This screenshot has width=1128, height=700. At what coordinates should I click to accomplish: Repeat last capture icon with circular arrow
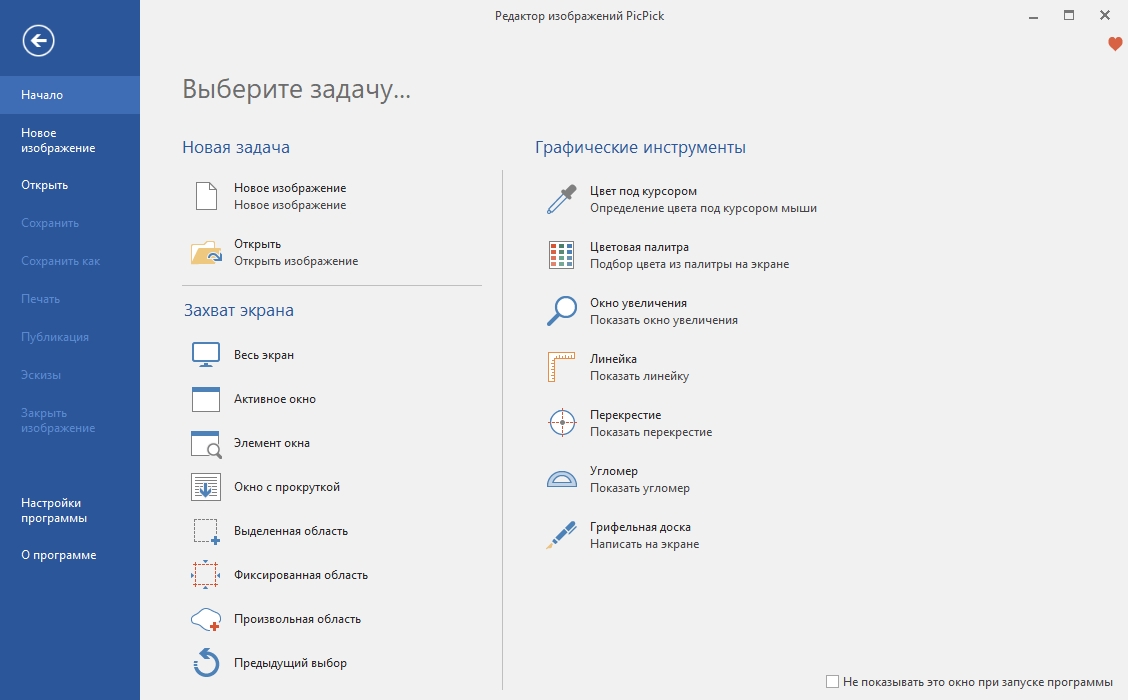(205, 663)
